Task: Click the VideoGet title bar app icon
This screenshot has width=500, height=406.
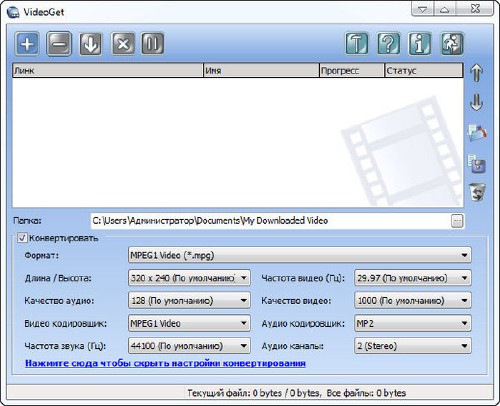Action: click(x=13, y=13)
